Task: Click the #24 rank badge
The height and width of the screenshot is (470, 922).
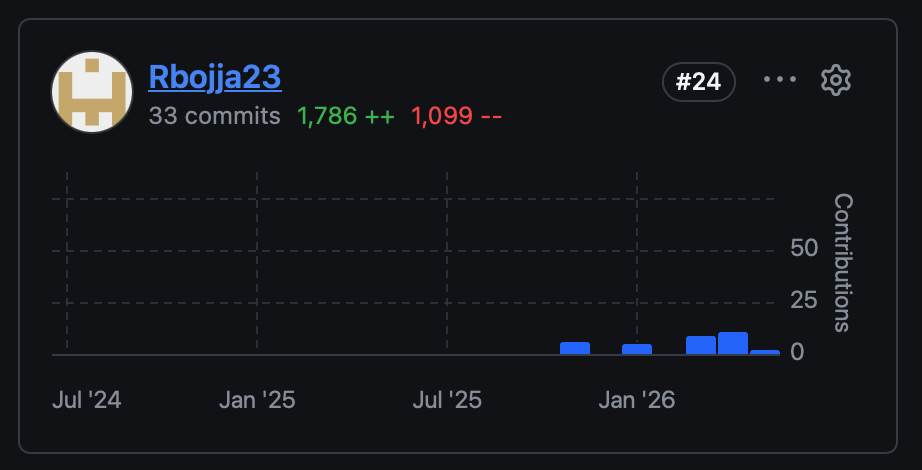Action: pyautogui.click(x=699, y=82)
